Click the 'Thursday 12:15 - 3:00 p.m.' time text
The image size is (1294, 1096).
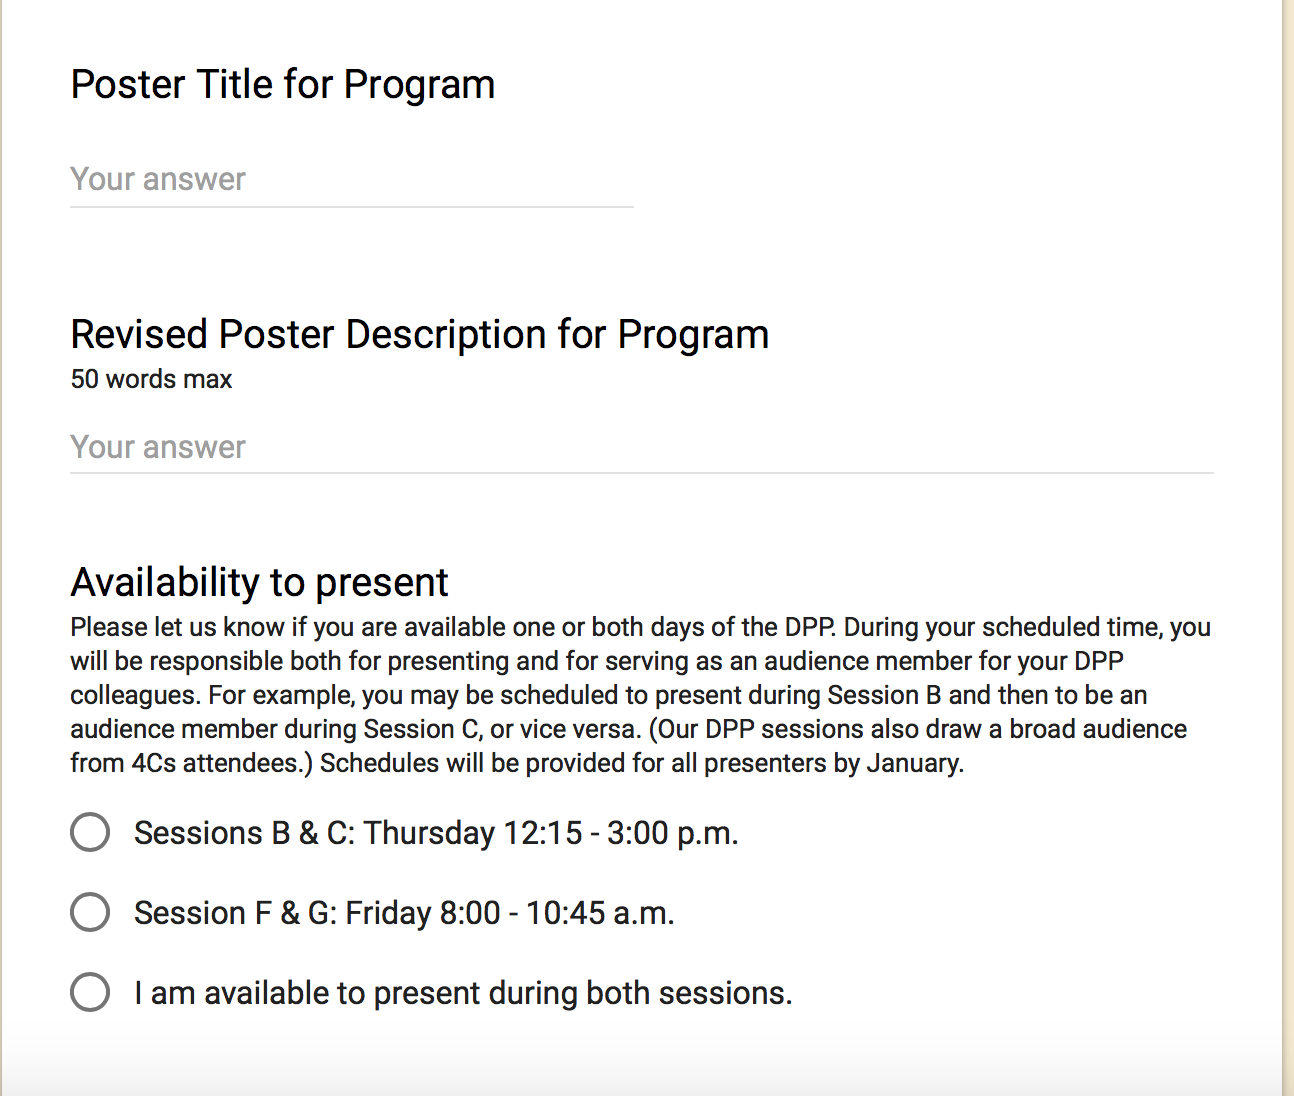click(x=551, y=833)
